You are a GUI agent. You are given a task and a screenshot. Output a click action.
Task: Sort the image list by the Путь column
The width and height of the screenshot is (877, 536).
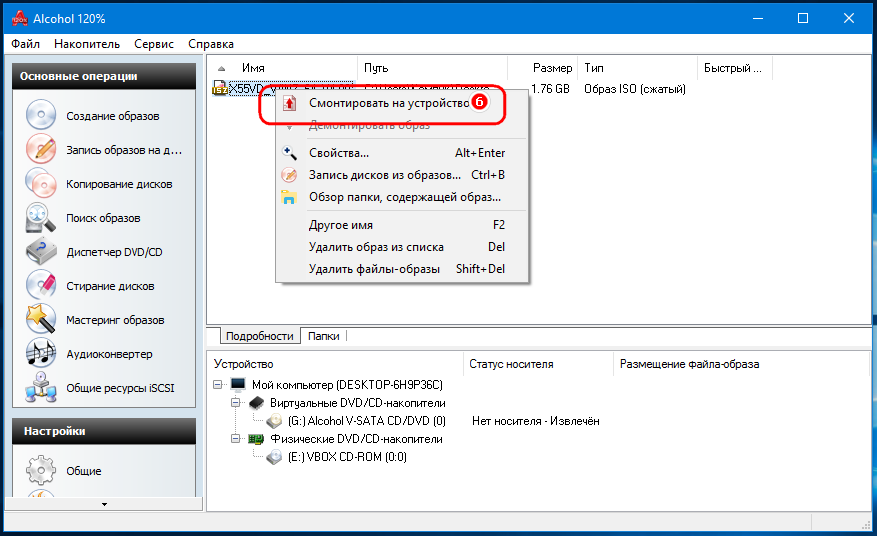(432, 68)
